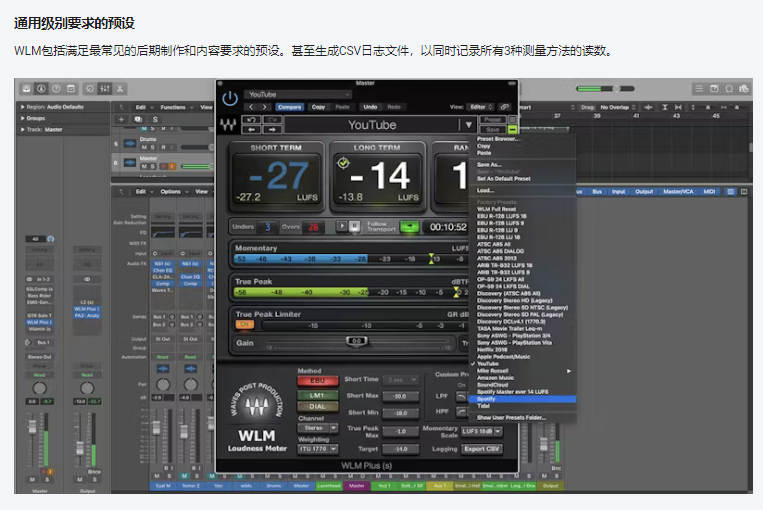The width and height of the screenshot is (763, 510).
Task: Open the View Editor dropdown
Action: (x=481, y=107)
